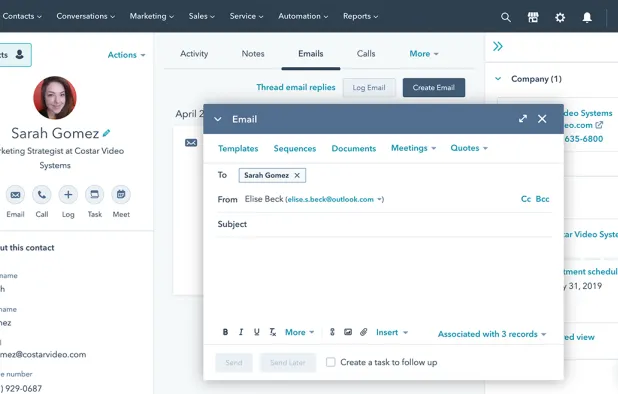Open the Service navigation menu

point(246,16)
